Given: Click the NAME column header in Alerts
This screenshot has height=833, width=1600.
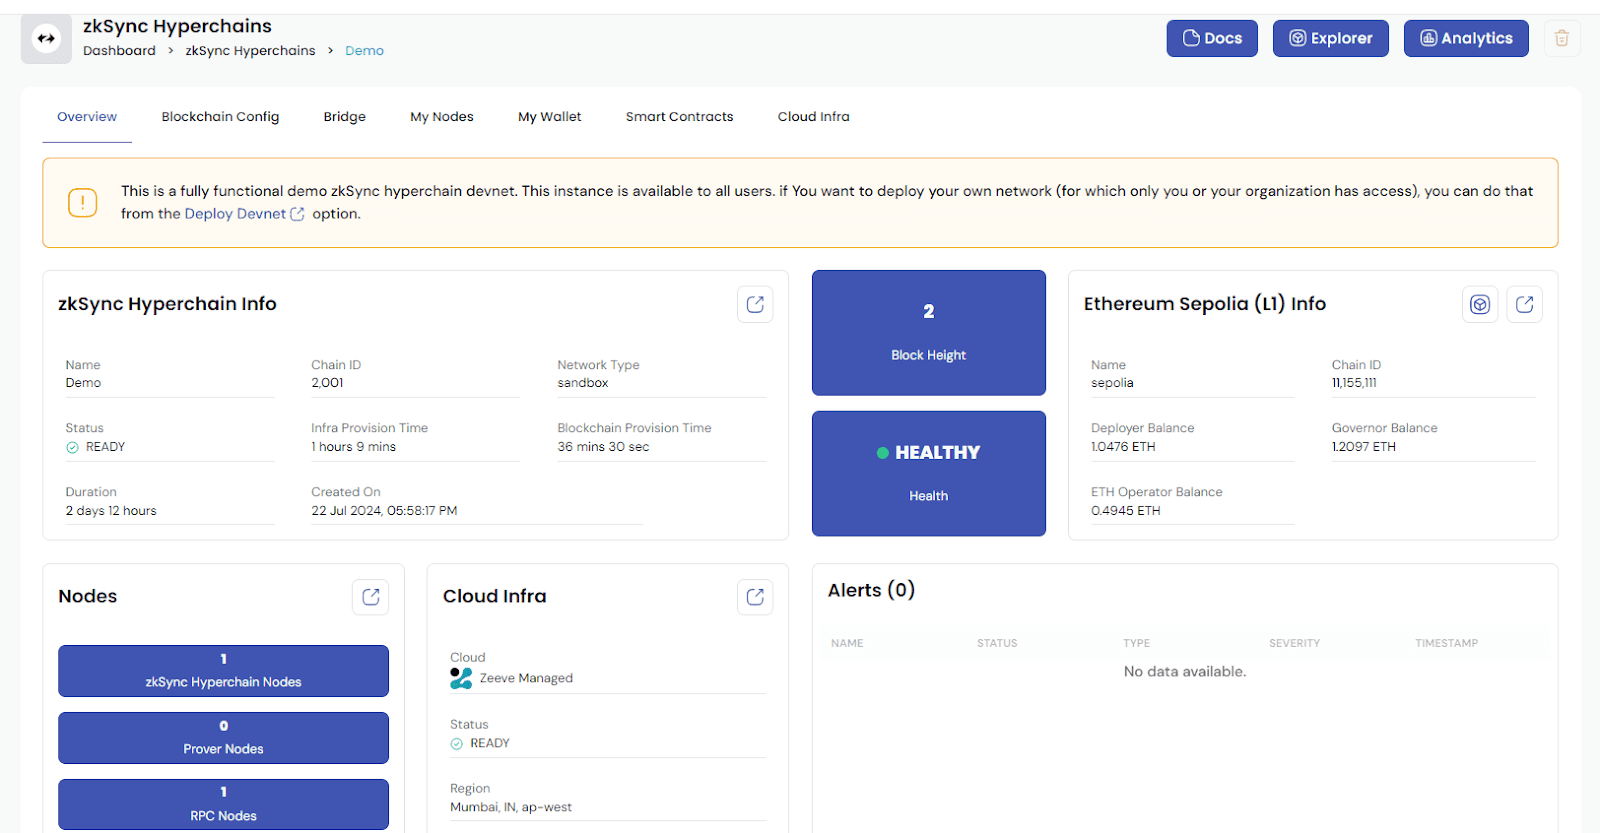Looking at the screenshot, I should click(847, 643).
